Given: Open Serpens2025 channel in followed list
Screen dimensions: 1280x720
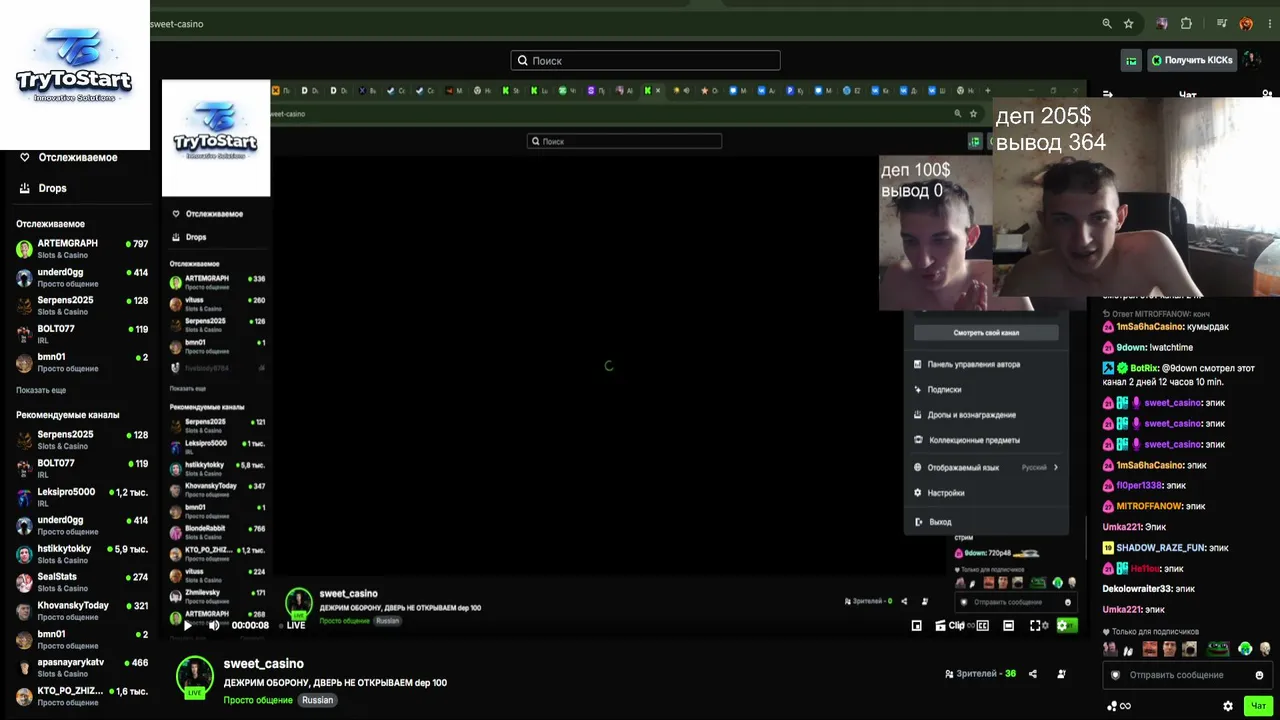Looking at the screenshot, I should click(82, 306).
